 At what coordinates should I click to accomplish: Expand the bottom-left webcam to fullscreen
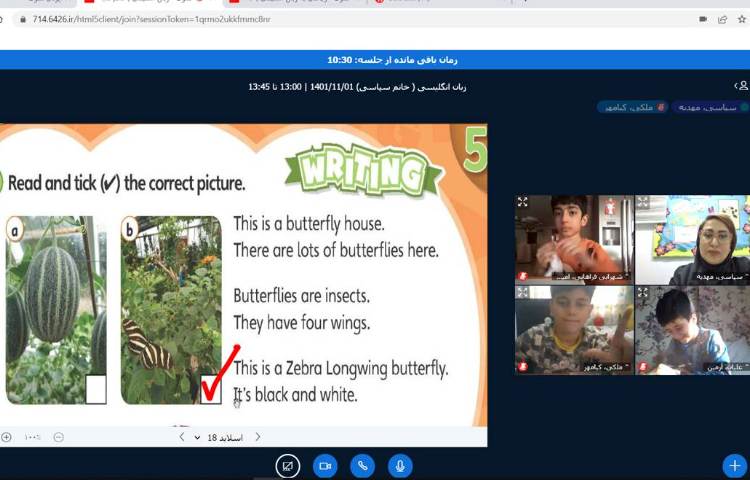(x=523, y=293)
